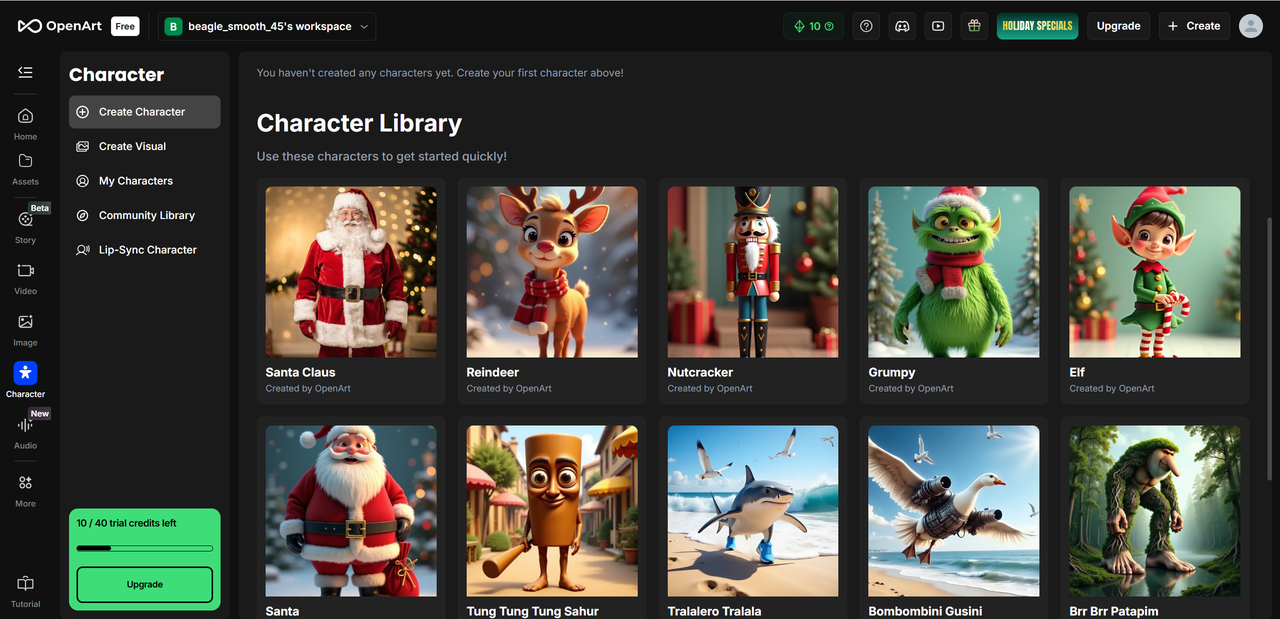Viewport: 1280px width, 619px height.
Task: Select the Nutcracker character thumbnail
Action: click(x=752, y=272)
